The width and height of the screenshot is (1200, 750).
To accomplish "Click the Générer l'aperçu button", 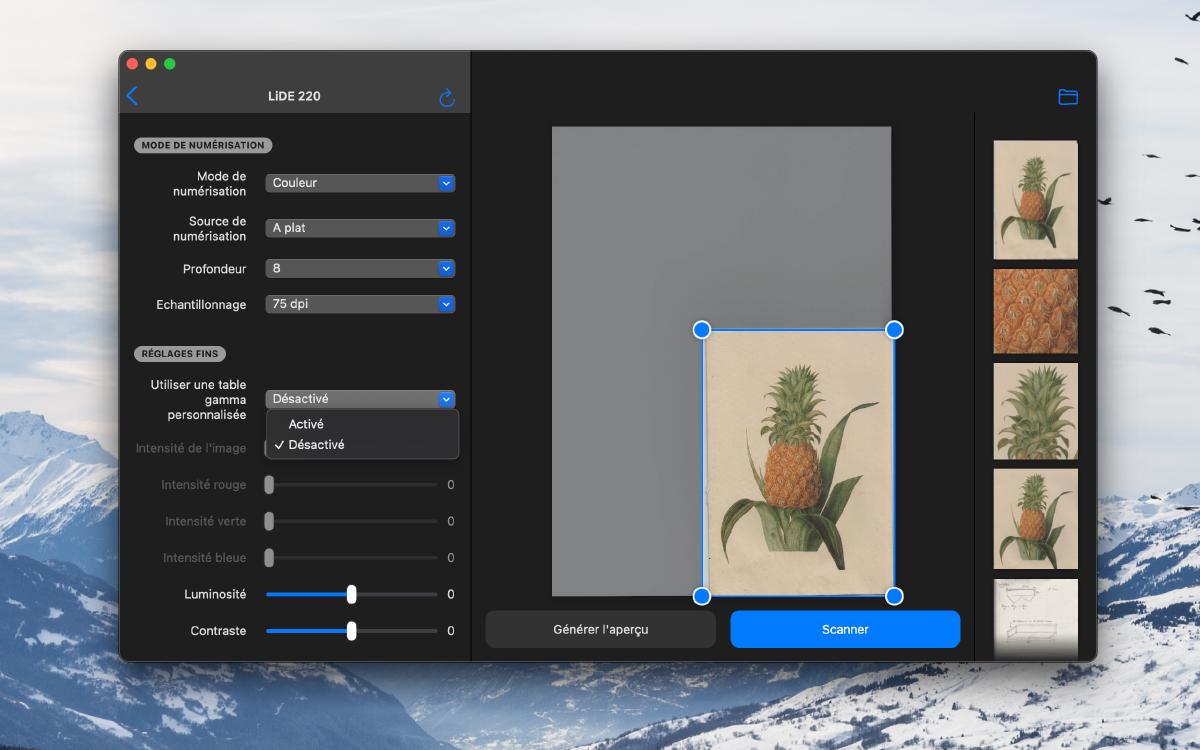I will tap(600, 630).
